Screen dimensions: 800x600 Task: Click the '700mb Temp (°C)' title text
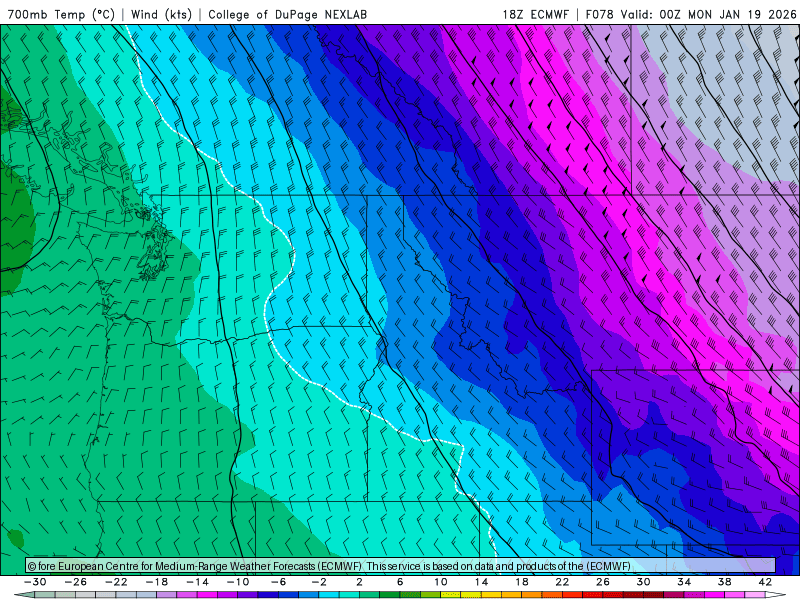[61, 15]
